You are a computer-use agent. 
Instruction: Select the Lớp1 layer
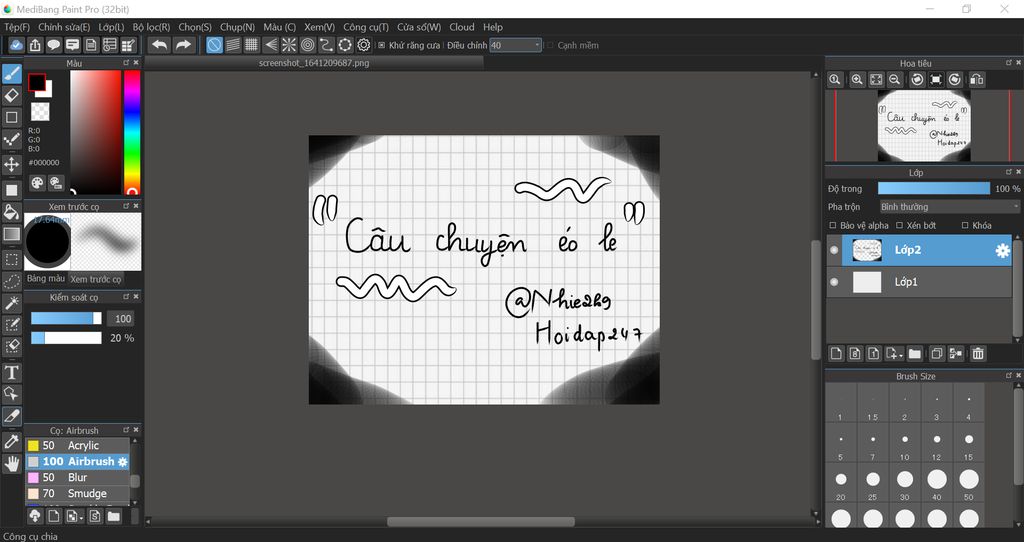coord(920,282)
